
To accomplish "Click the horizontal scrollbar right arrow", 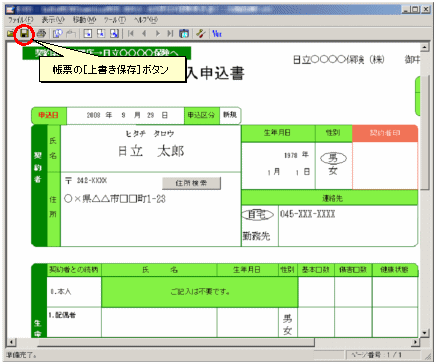I will point(416,342).
